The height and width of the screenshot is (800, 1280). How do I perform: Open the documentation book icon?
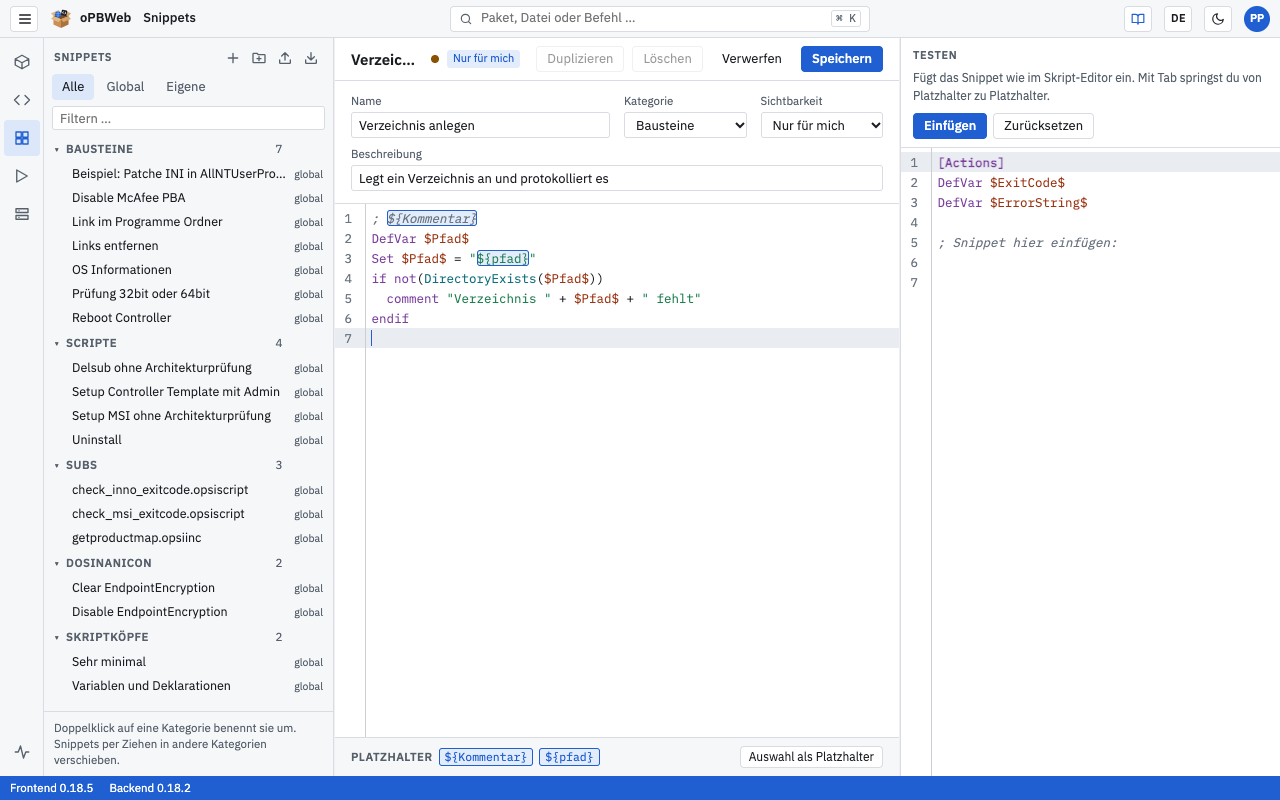point(1138,18)
